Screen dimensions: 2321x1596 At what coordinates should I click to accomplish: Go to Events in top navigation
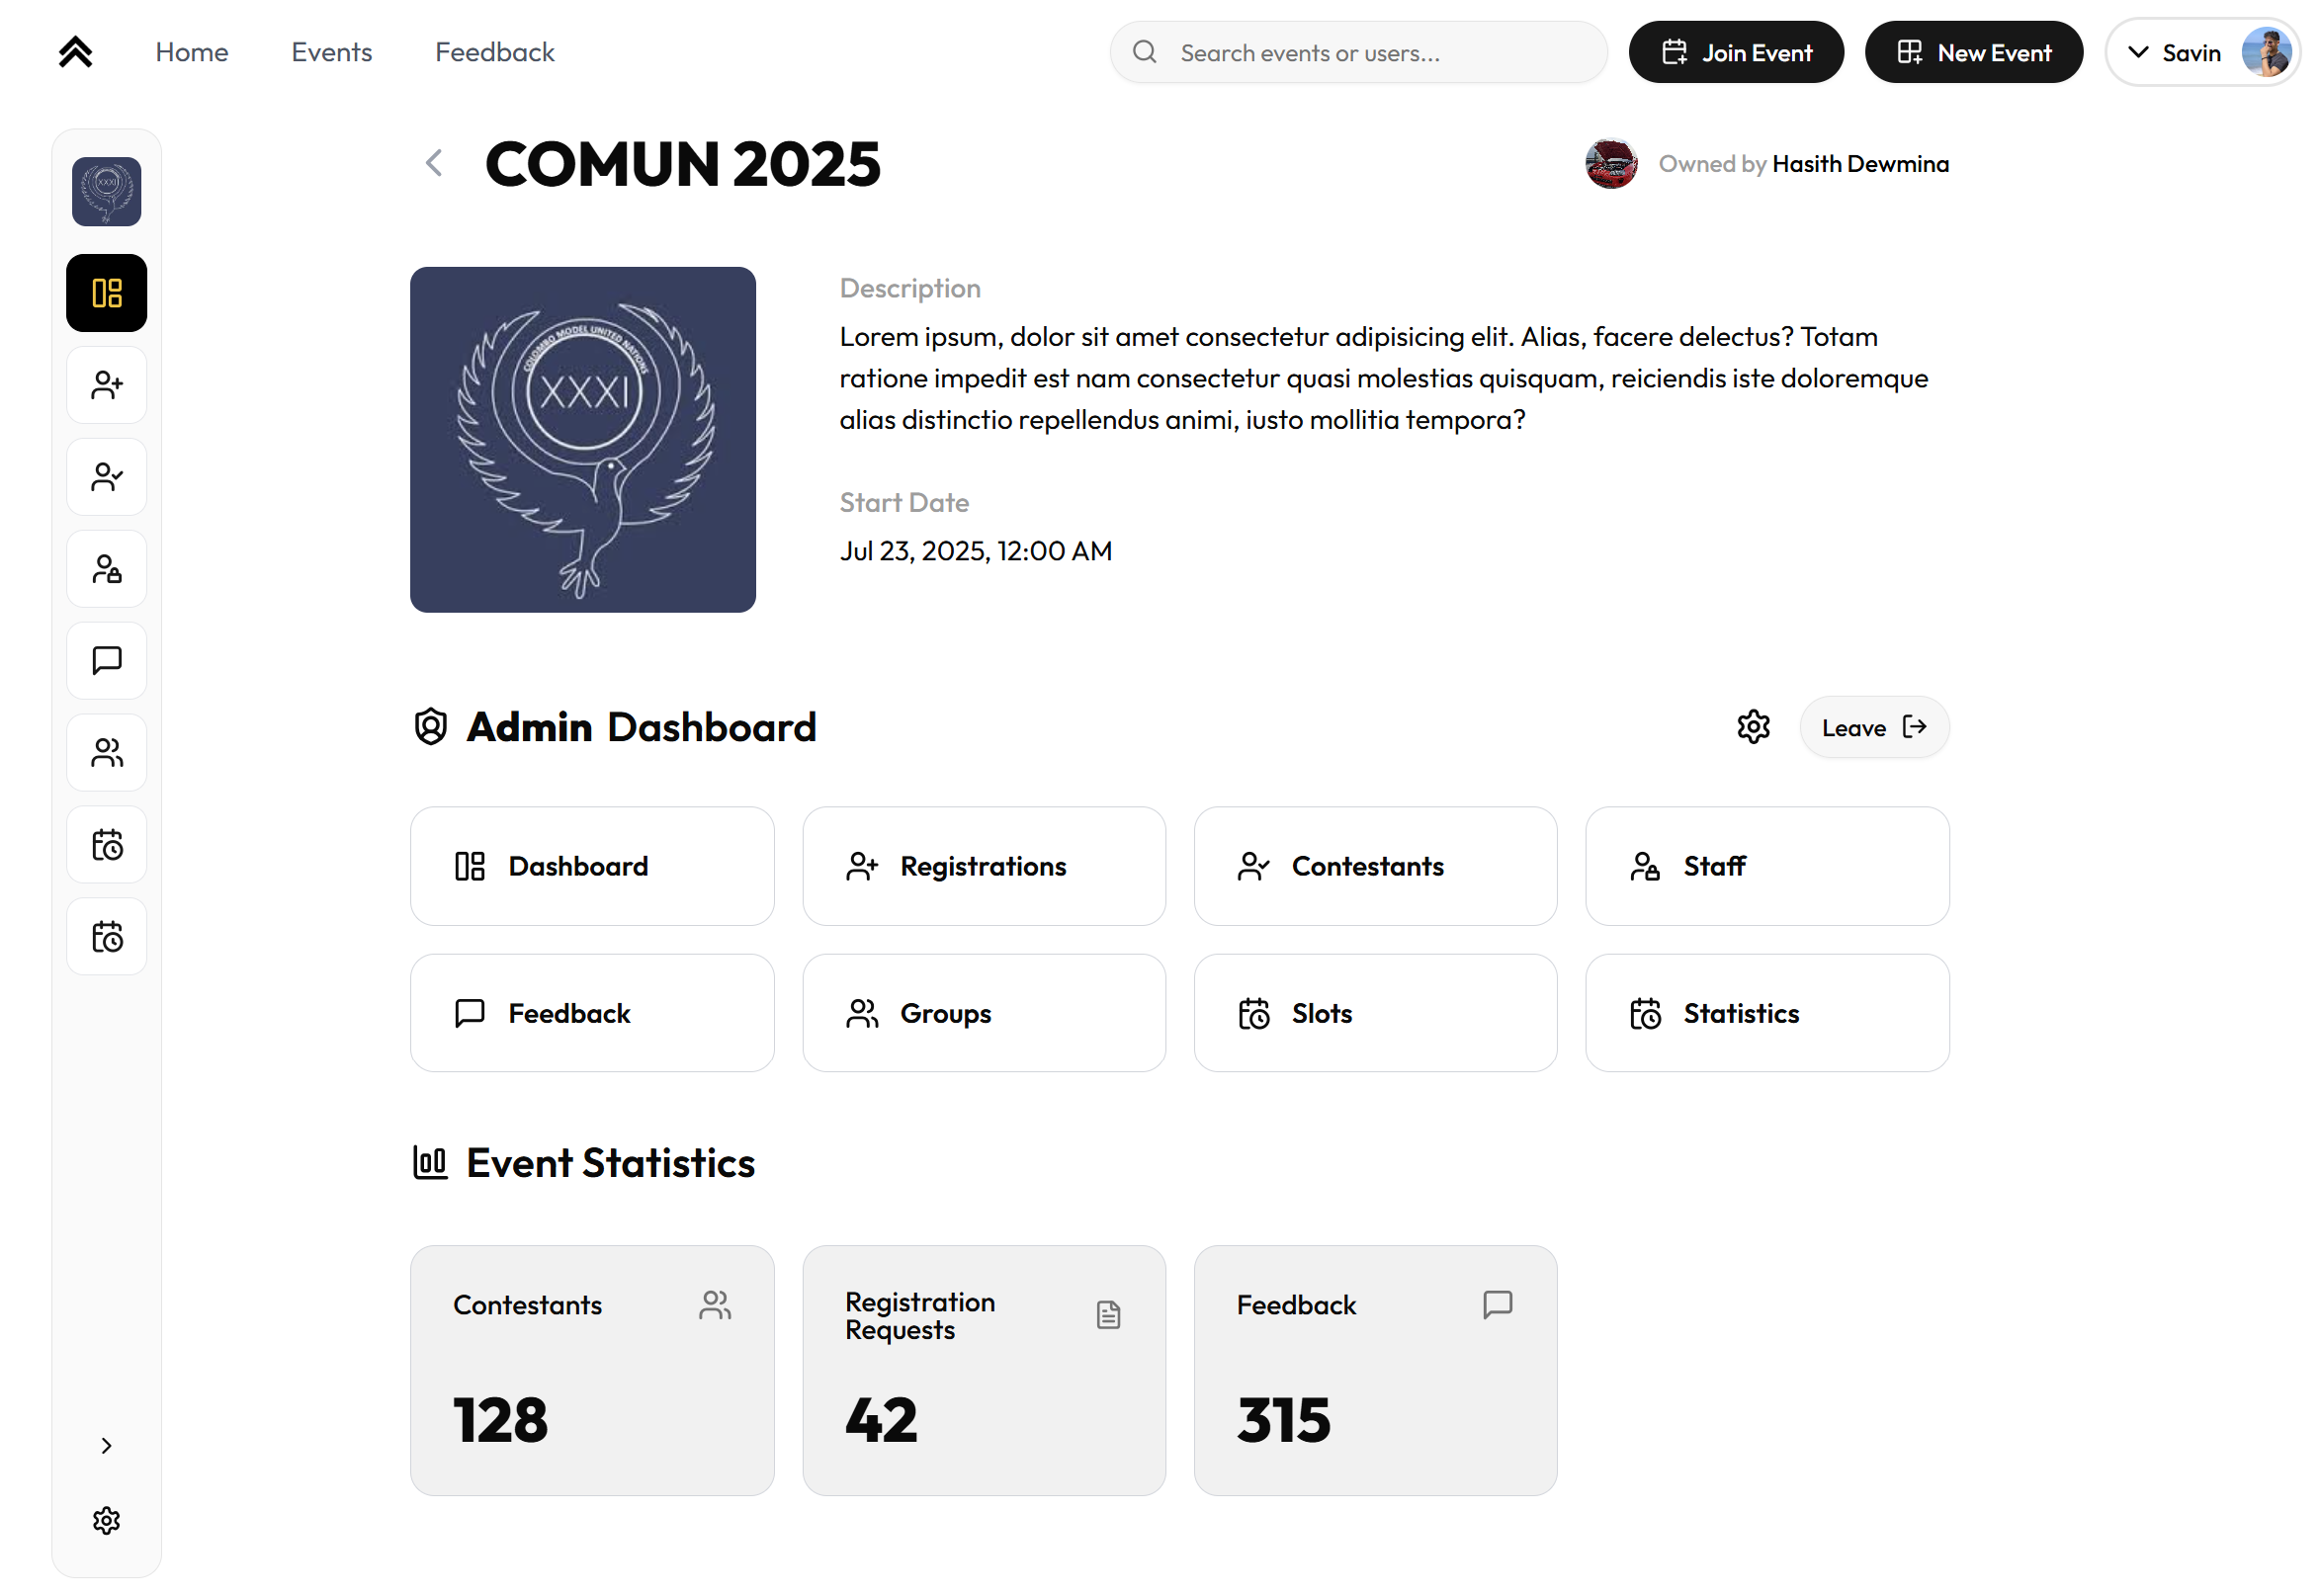coord(331,52)
